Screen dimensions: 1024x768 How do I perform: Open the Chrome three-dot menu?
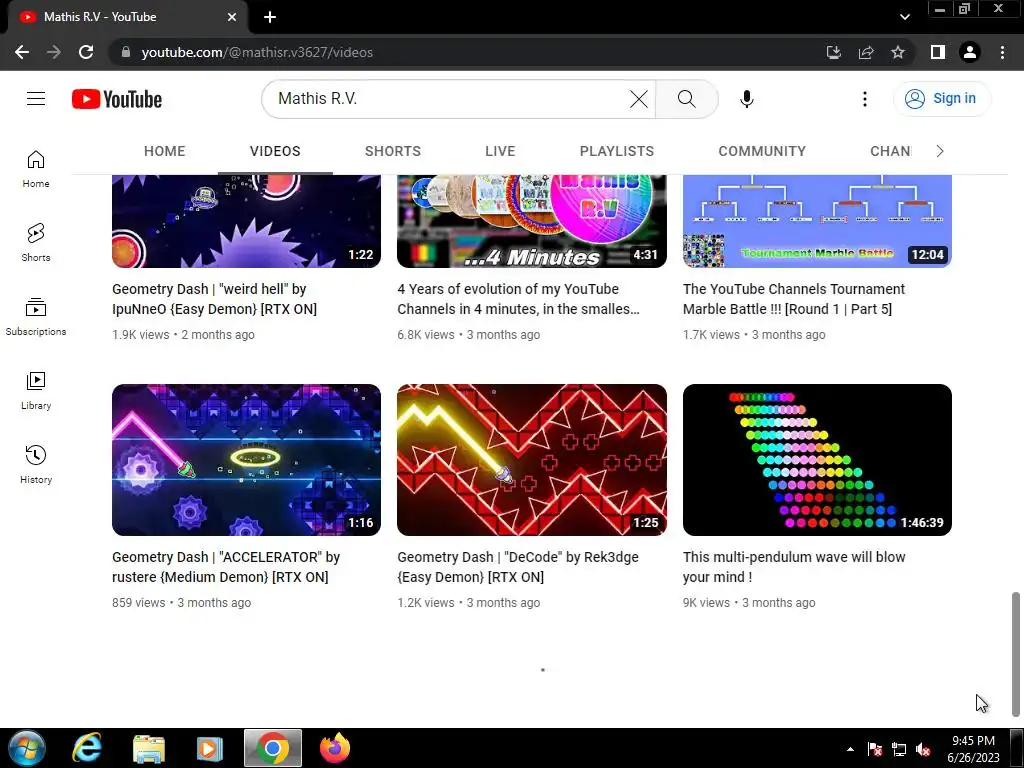coord(1002,52)
